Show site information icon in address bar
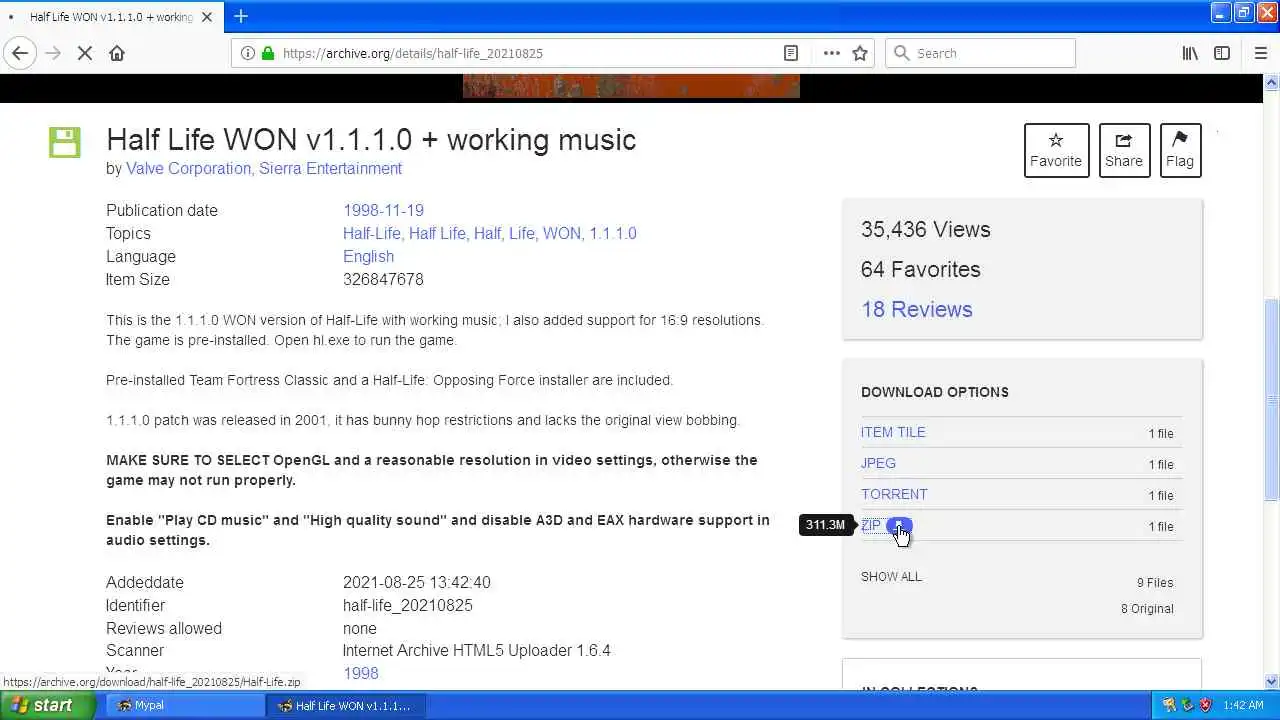 [x=248, y=53]
